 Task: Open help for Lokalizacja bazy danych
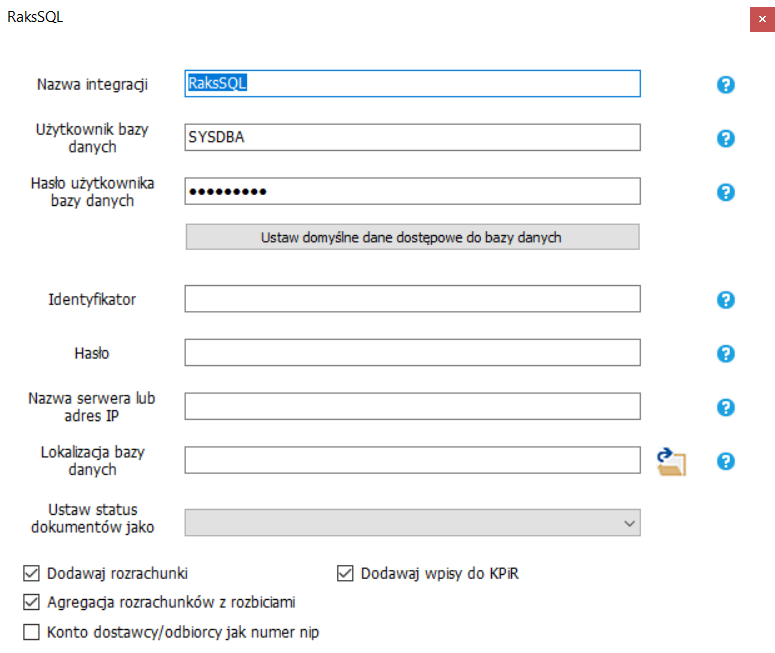coord(726,461)
